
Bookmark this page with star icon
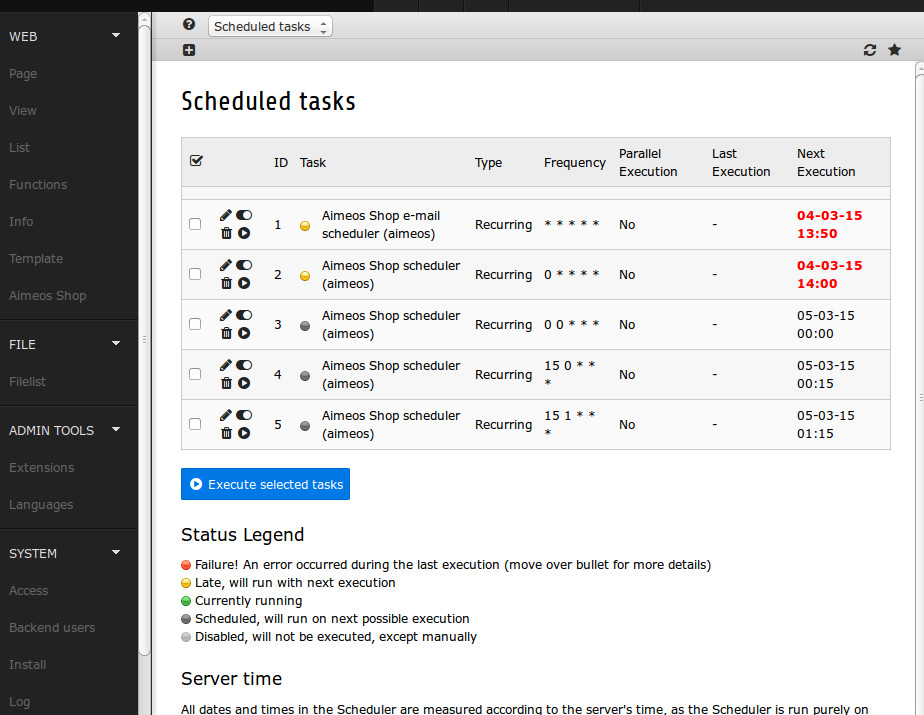895,50
